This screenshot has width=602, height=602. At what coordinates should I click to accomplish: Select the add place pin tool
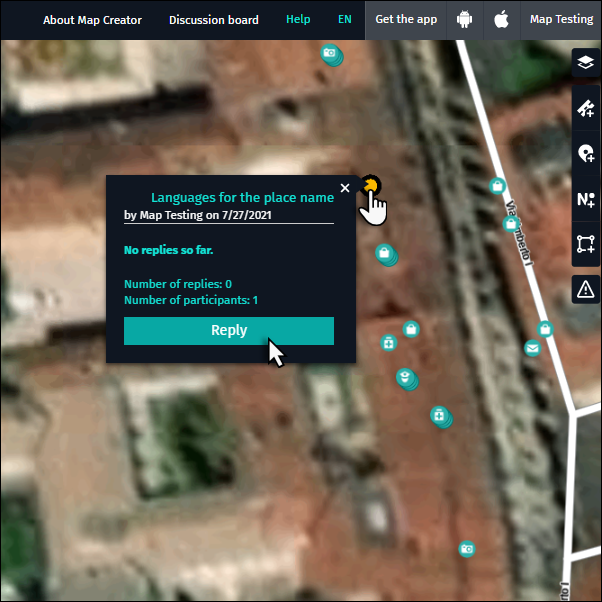(x=585, y=153)
